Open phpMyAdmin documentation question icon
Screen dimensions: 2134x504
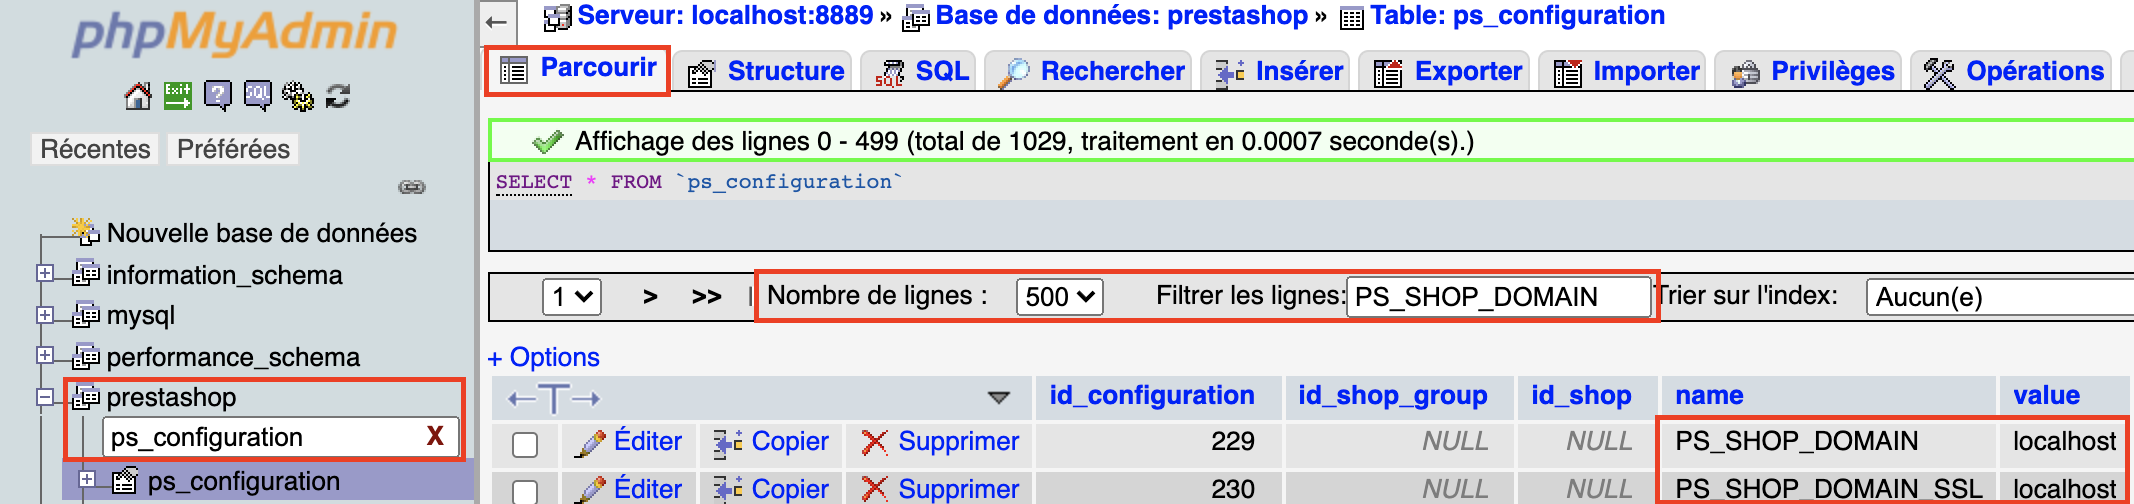click(x=217, y=96)
